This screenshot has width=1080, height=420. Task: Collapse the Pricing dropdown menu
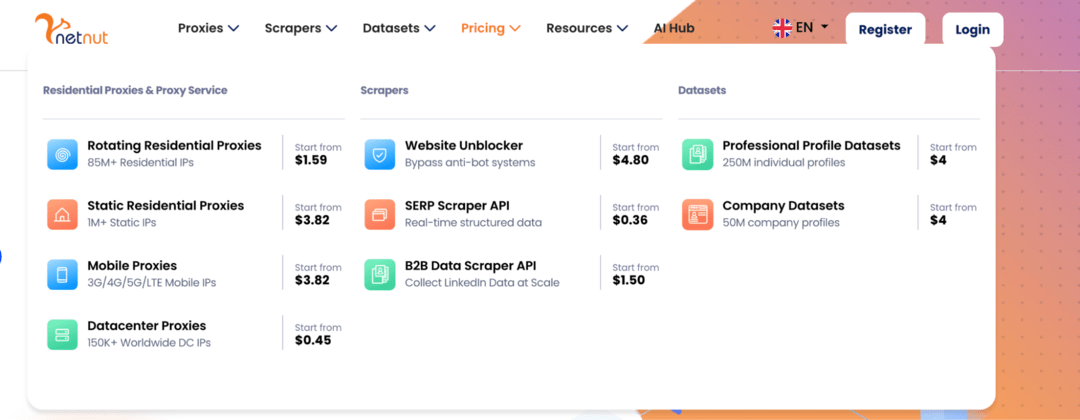(x=490, y=28)
